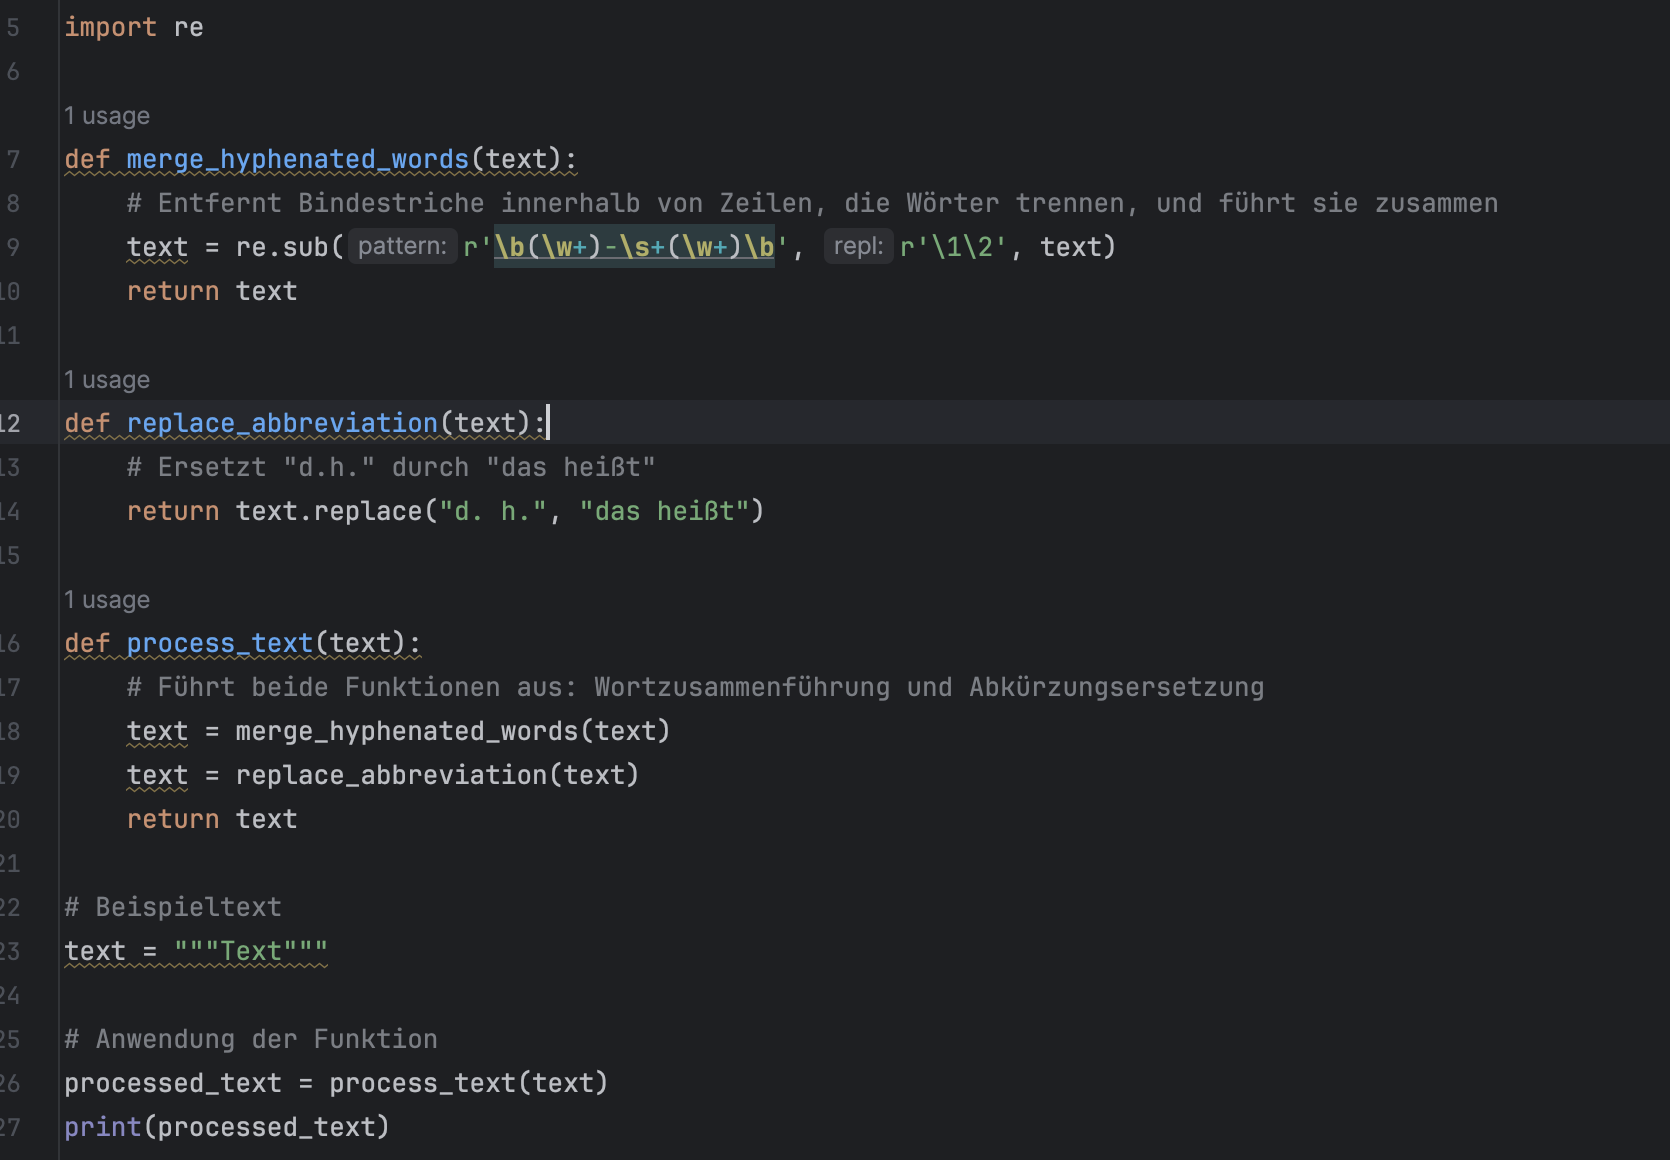Click the import re statement

coord(133,27)
